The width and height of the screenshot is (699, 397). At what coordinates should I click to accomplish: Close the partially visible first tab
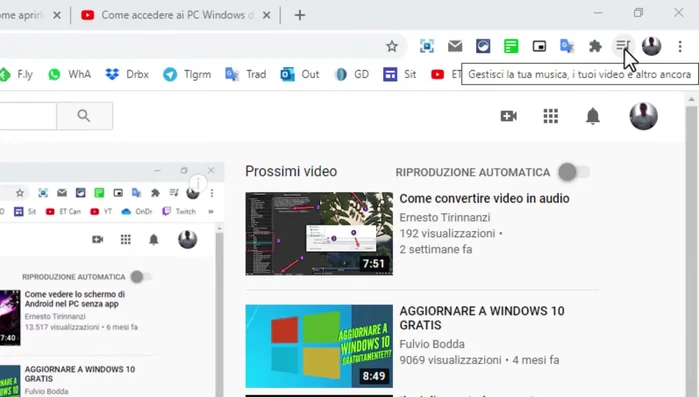pos(57,15)
